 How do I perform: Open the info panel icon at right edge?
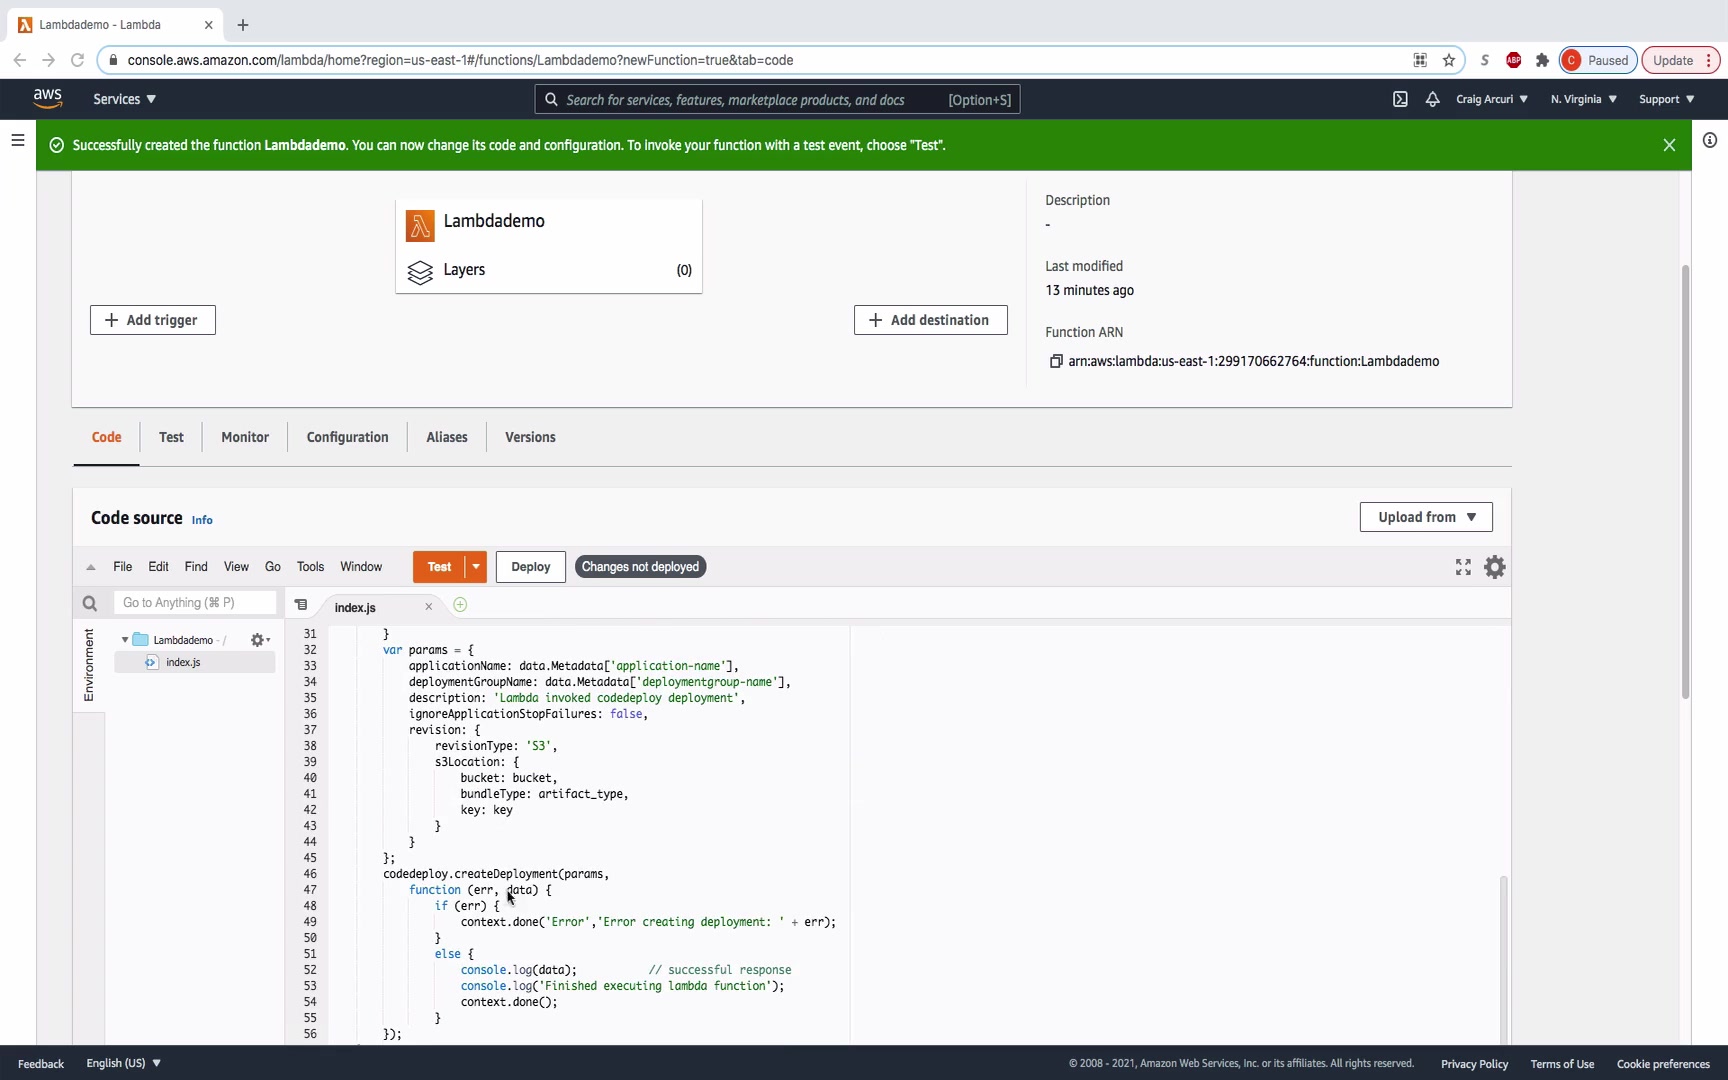coord(1710,140)
